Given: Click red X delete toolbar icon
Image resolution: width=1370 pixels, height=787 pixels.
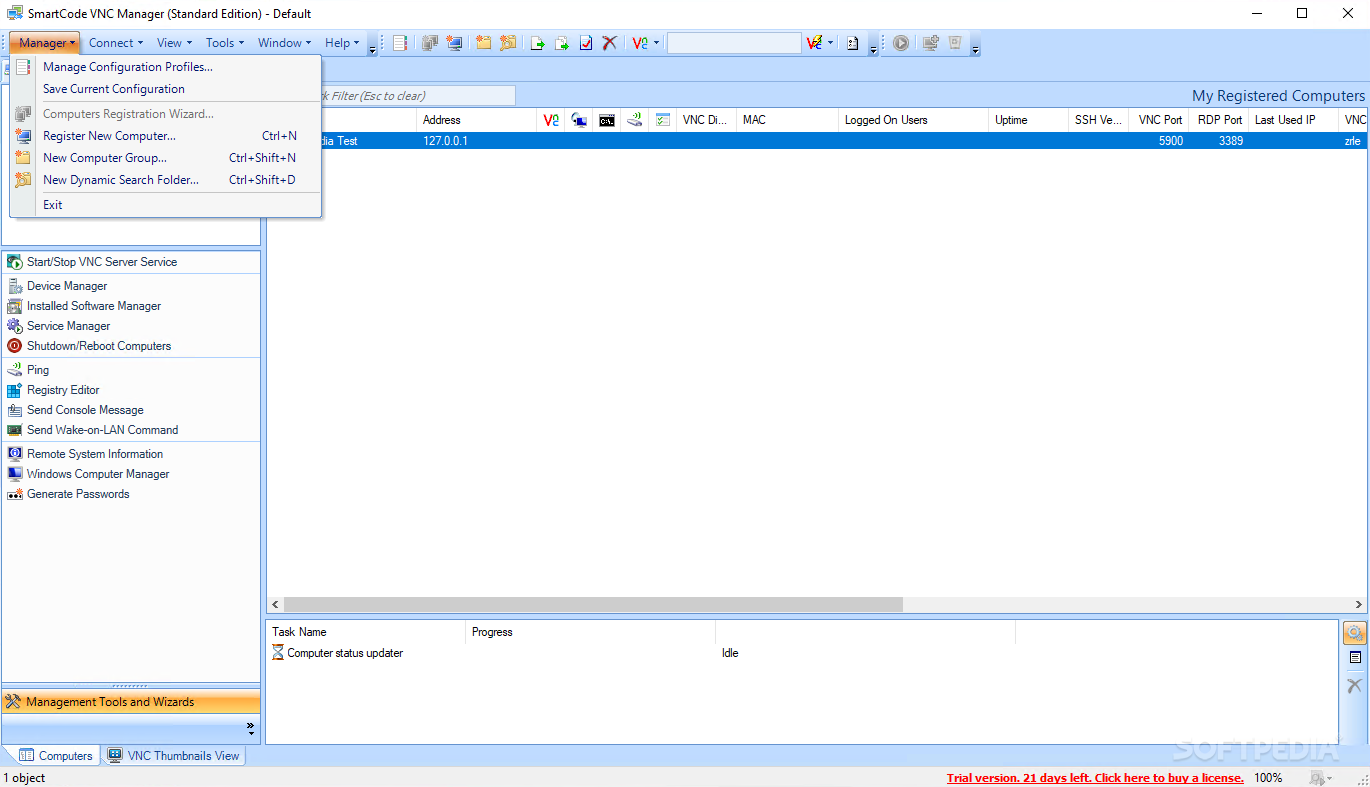Looking at the screenshot, I should point(609,43).
